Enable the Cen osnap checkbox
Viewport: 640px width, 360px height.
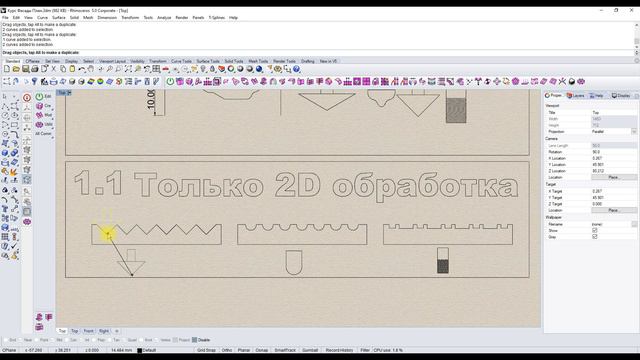click(67, 340)
